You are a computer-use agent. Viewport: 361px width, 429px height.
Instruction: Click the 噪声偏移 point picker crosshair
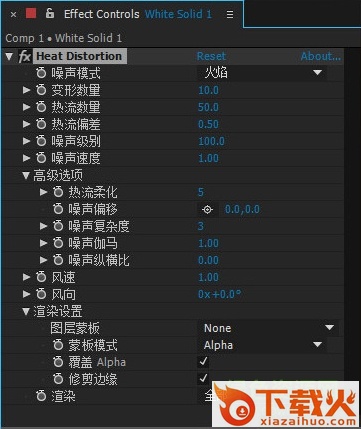coord(208,209)
